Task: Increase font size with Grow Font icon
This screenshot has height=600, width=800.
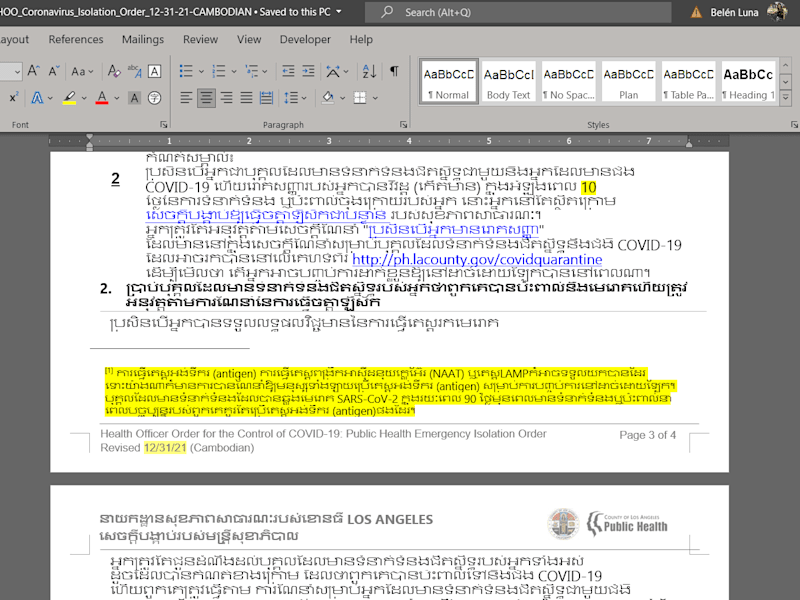Action: (34, 71)
